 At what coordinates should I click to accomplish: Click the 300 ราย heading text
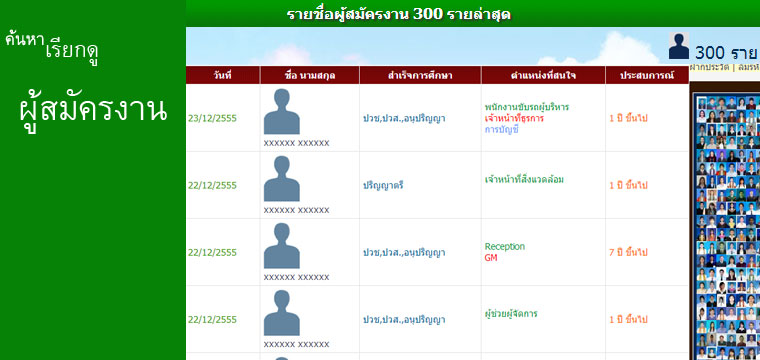coord(726,52)
